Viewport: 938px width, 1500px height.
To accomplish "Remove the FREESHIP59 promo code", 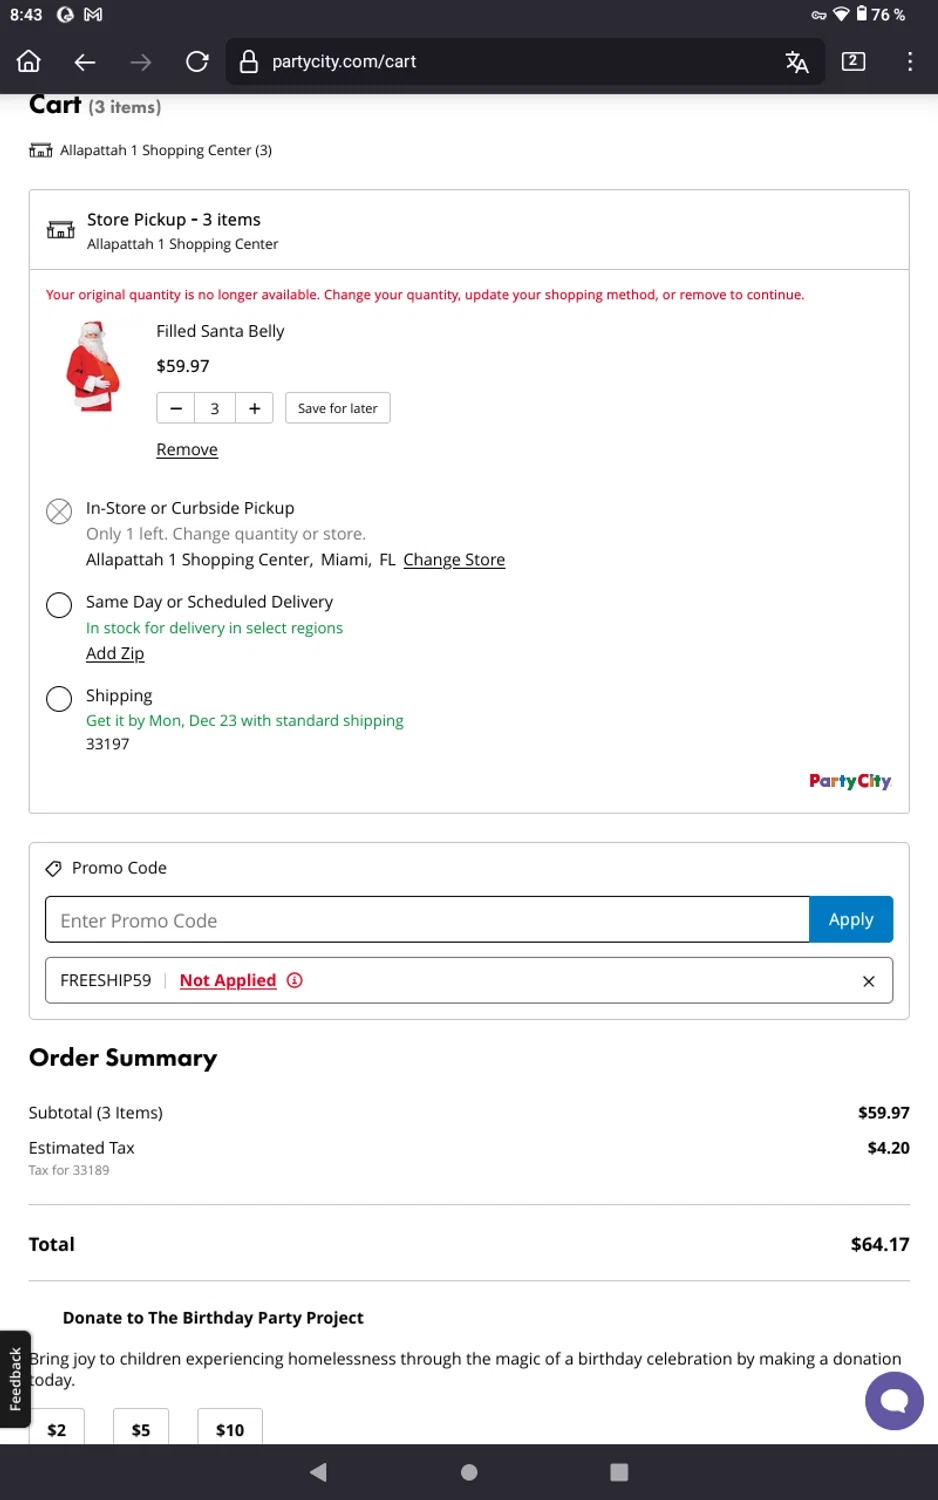I will coord(868,981).
